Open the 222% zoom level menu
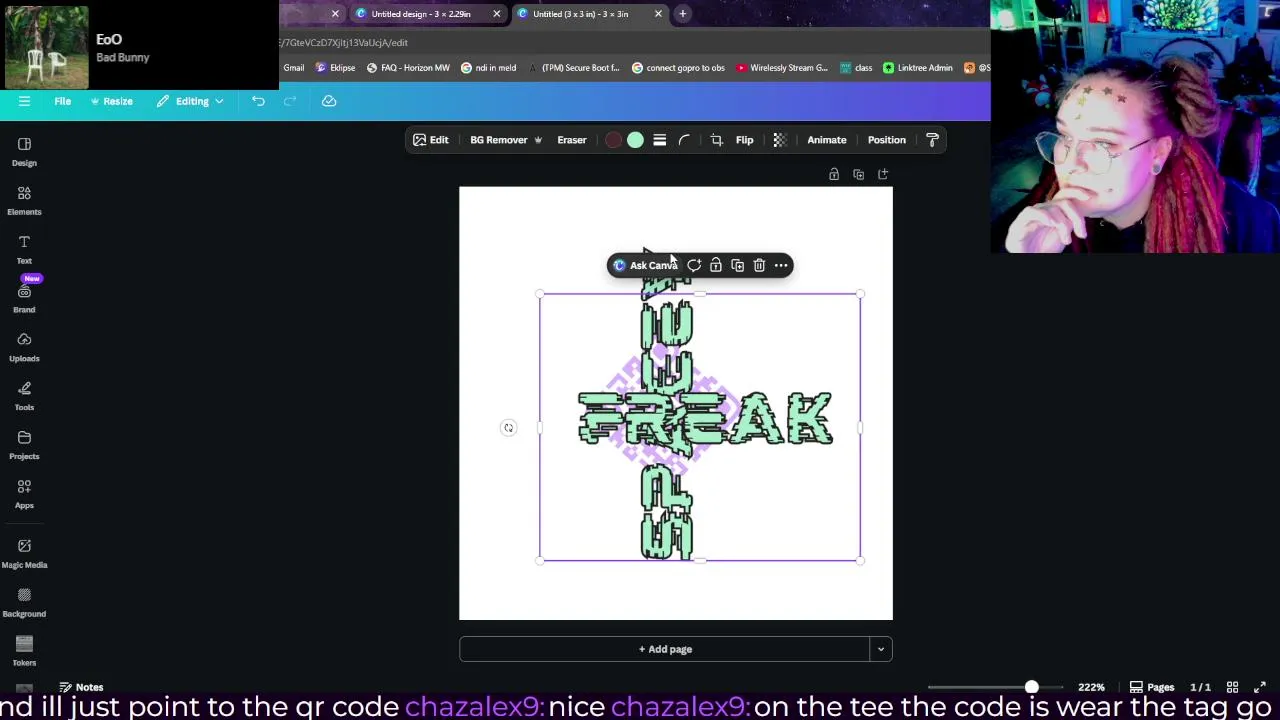Image resolution: width=1280 pixels, height=720 pixels. tap(1091, 687)
